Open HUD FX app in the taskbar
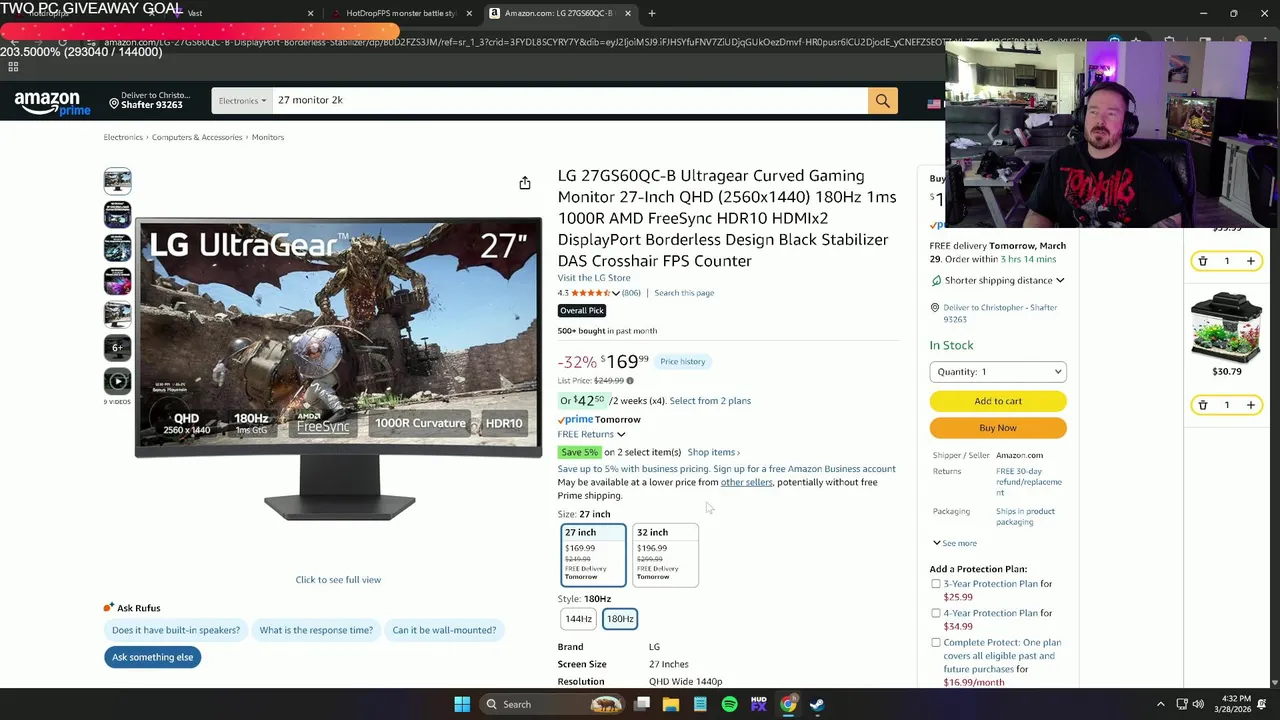Viewport: 1280px width, 720px height. [759, 704]
